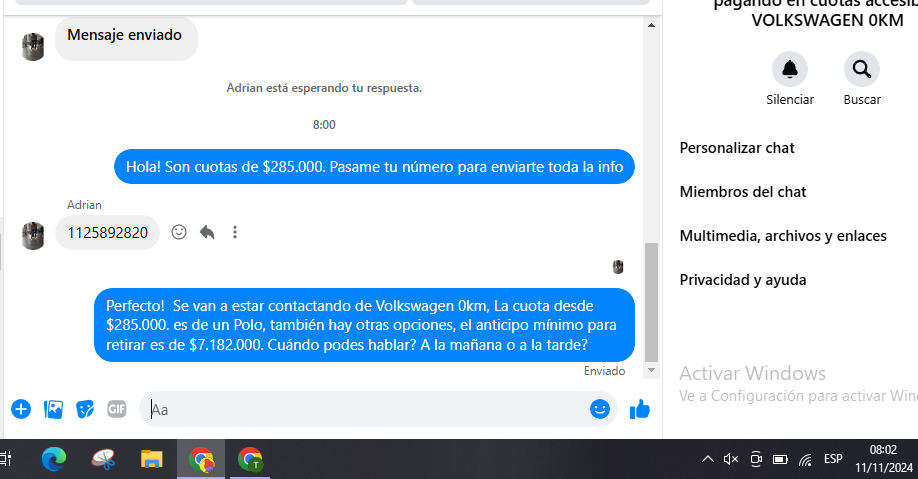Open the GIF picker
The width and height of the screenshot is (918, 479).
[117, 409]
